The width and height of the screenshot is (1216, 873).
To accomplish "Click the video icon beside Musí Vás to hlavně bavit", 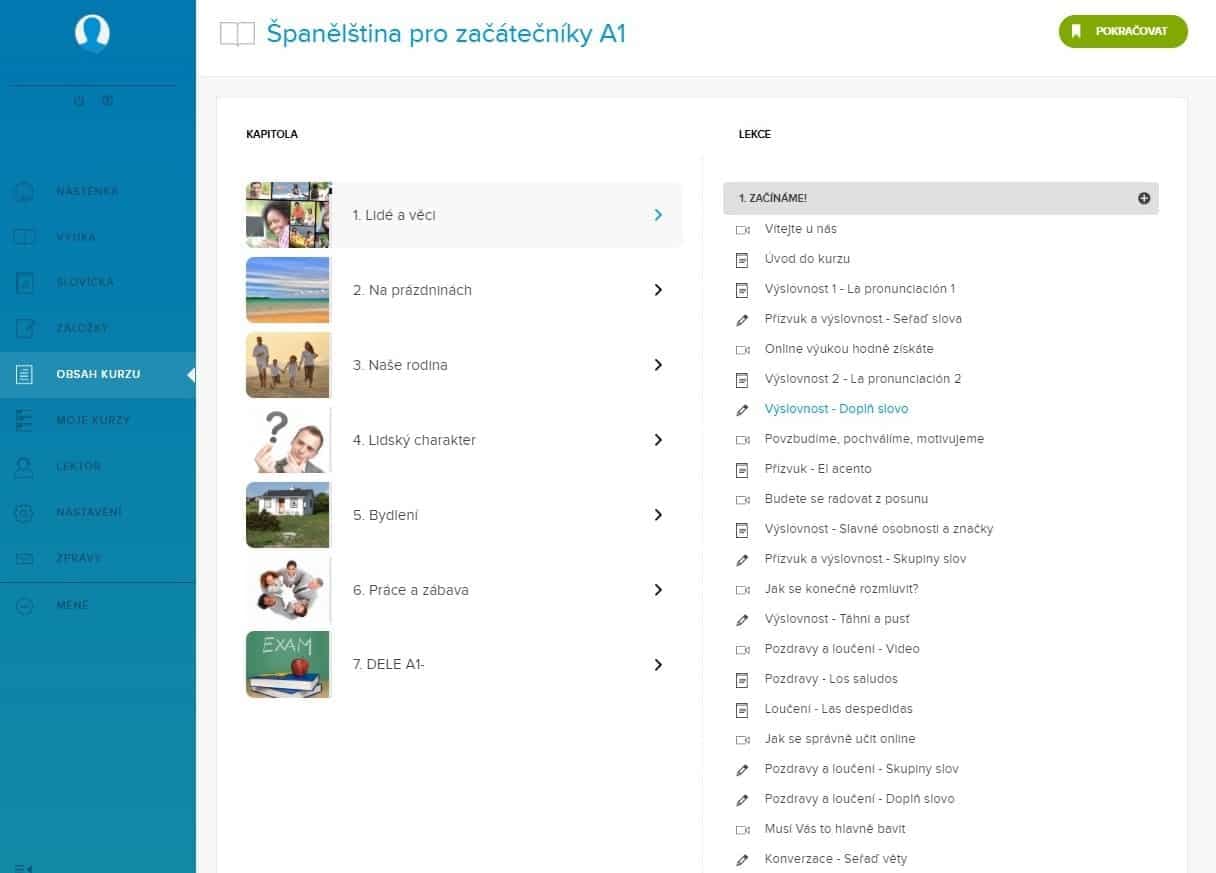I will coord(742,829).
